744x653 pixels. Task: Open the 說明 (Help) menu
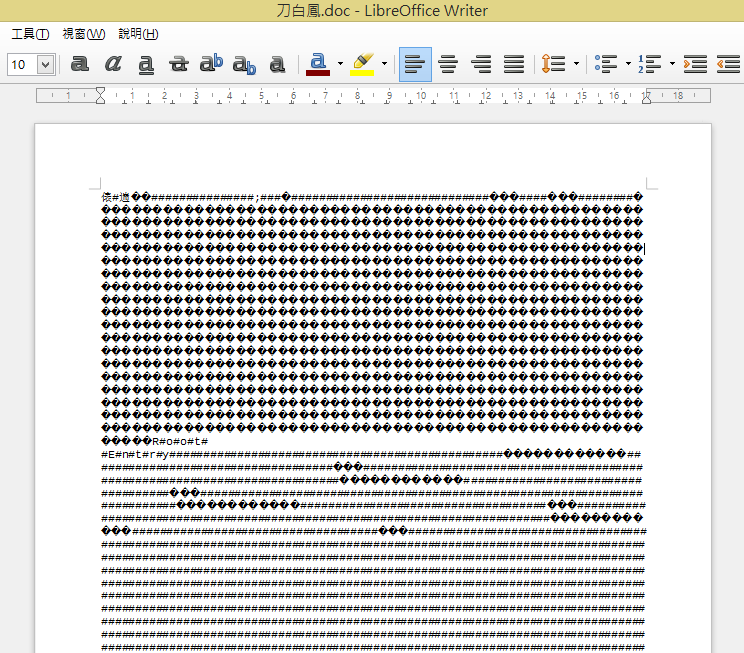point(137,34)
